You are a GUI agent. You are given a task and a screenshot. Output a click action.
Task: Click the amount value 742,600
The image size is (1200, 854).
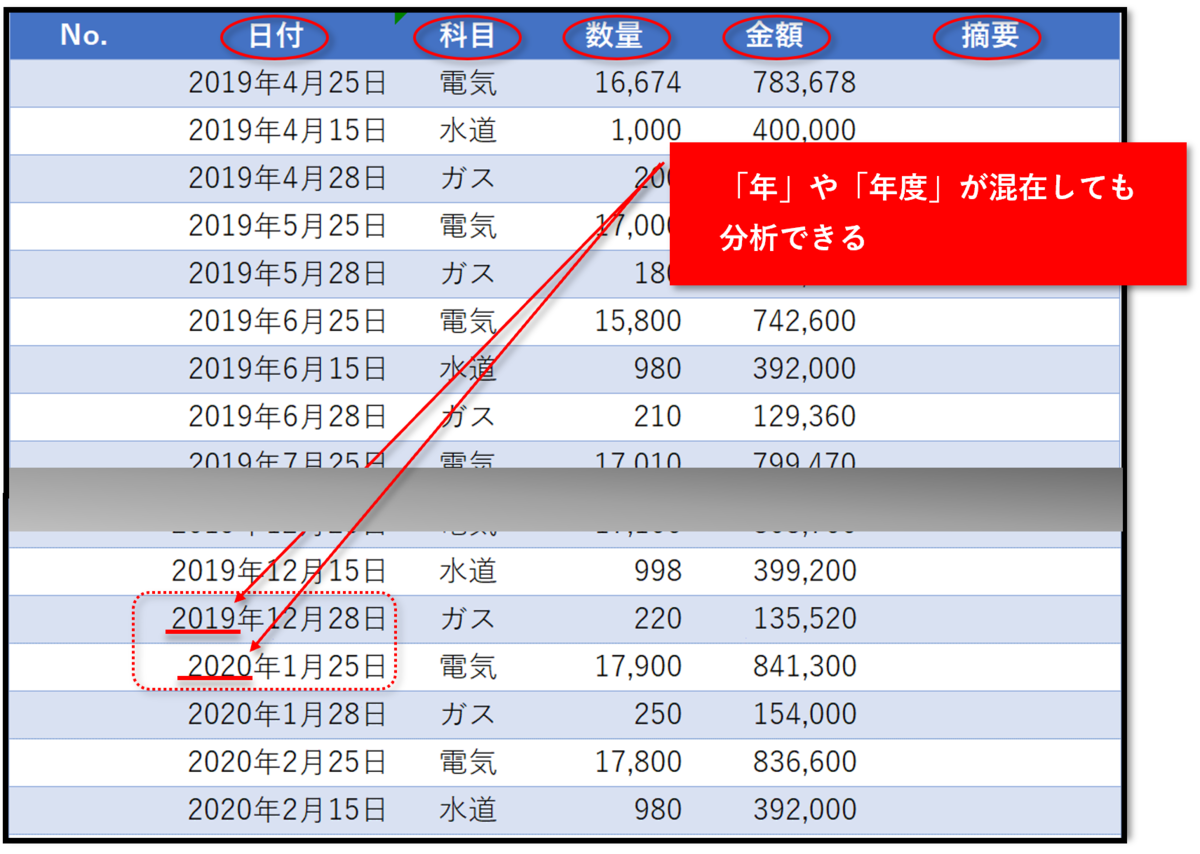click(804, 321)
